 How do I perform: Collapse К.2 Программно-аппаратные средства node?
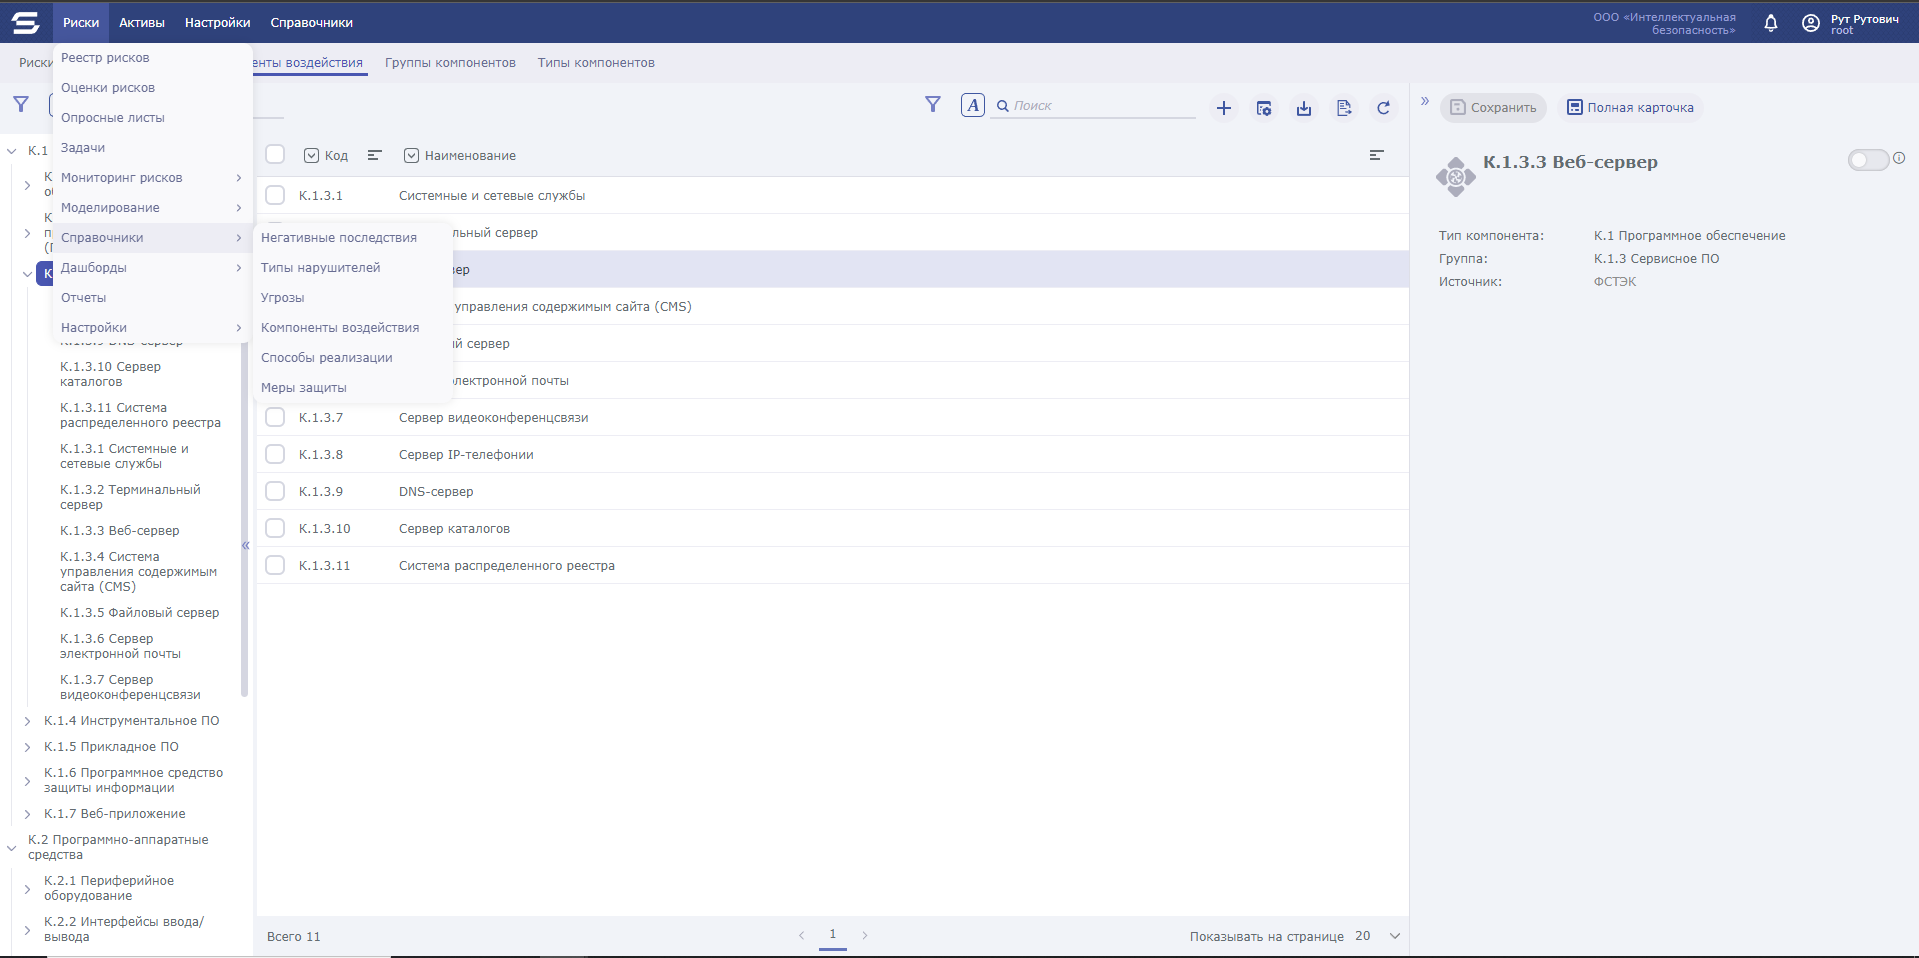tap(12, 848)
